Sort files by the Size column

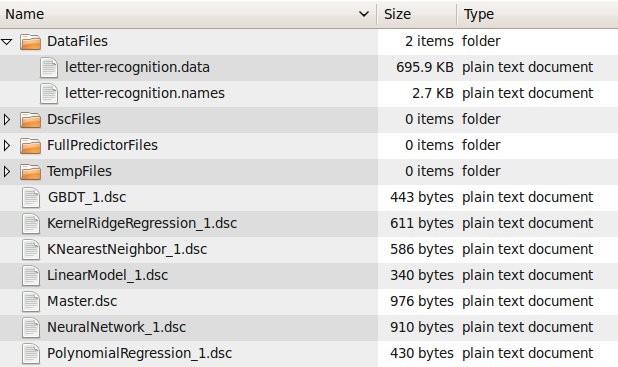tap(417, 14)
